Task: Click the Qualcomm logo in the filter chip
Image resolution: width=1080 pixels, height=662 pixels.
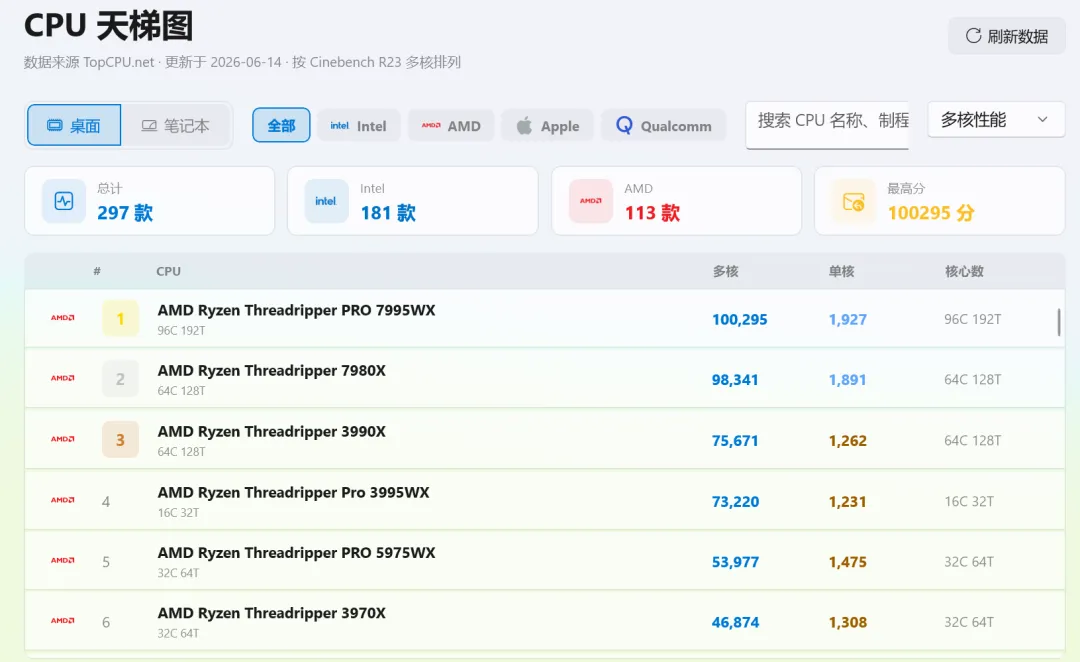Action: (624, 125)
